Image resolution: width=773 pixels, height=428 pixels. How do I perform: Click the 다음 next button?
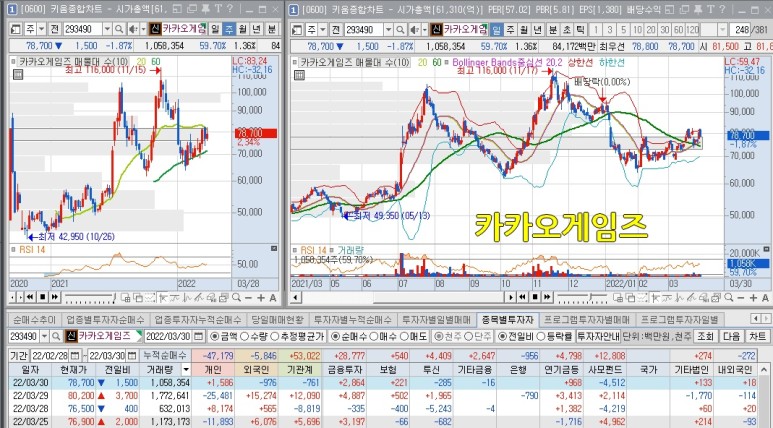click(732, 336)
